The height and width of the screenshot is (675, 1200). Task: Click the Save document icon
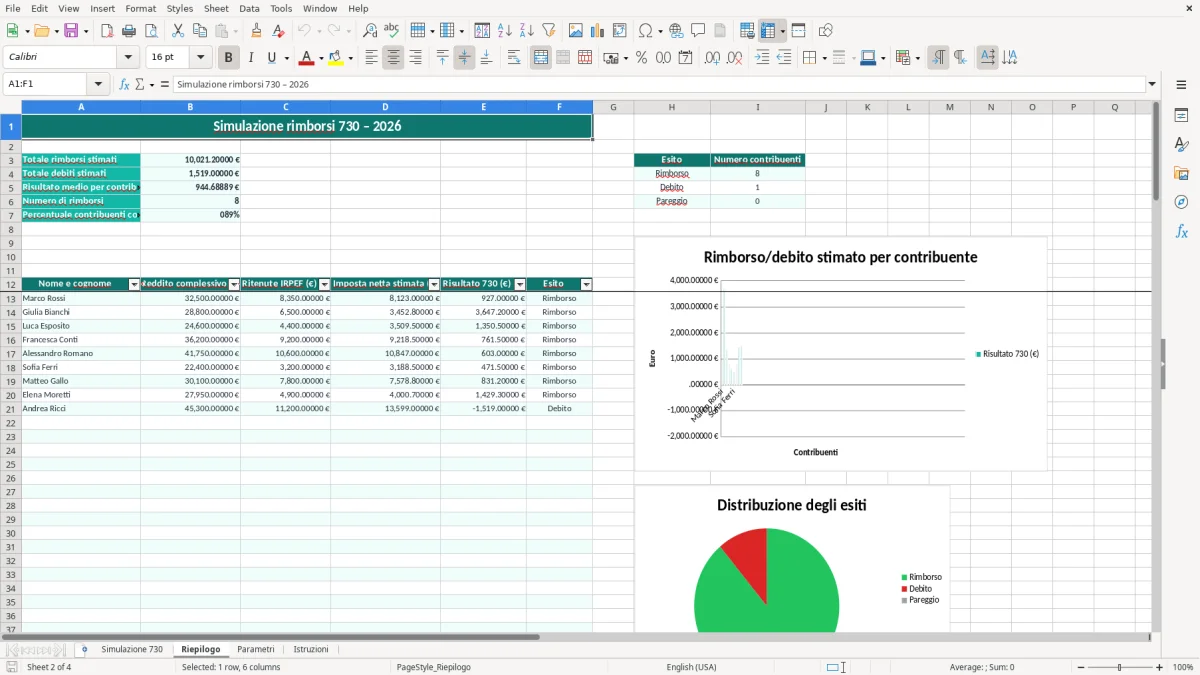coord(71,31)
